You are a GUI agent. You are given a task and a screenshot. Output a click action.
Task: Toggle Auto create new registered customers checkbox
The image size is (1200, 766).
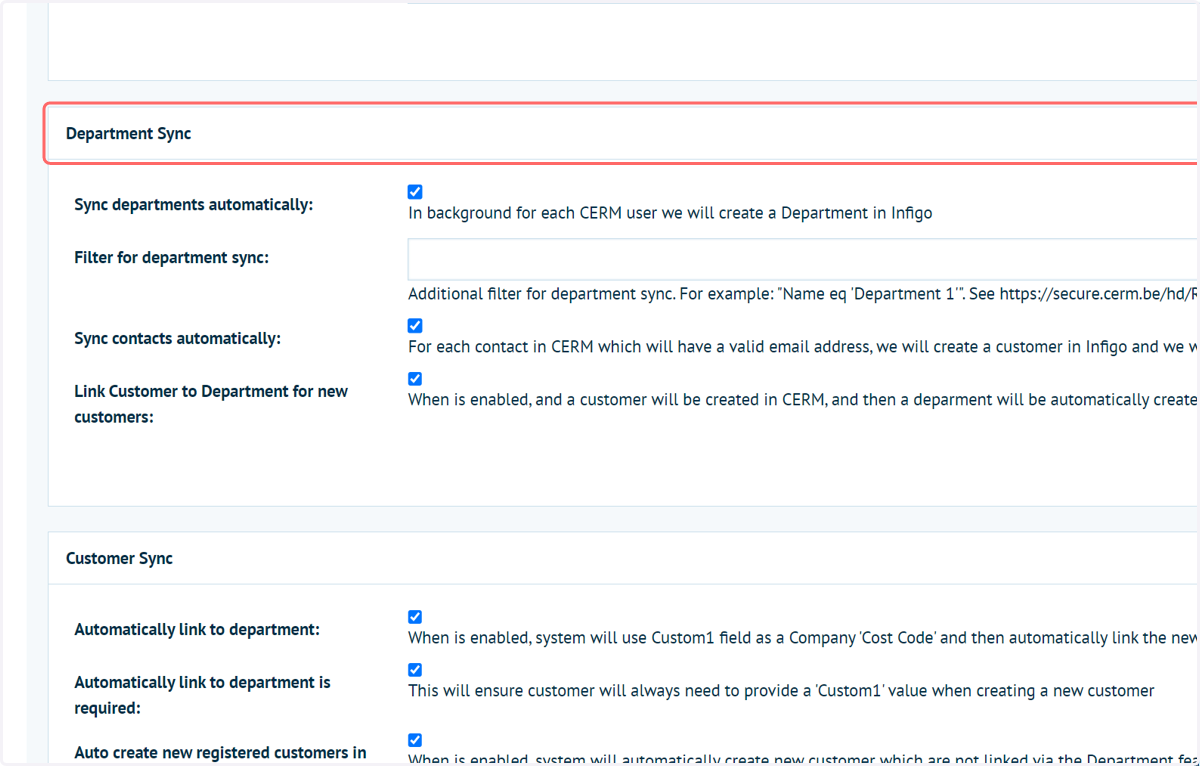coord(415,740)
